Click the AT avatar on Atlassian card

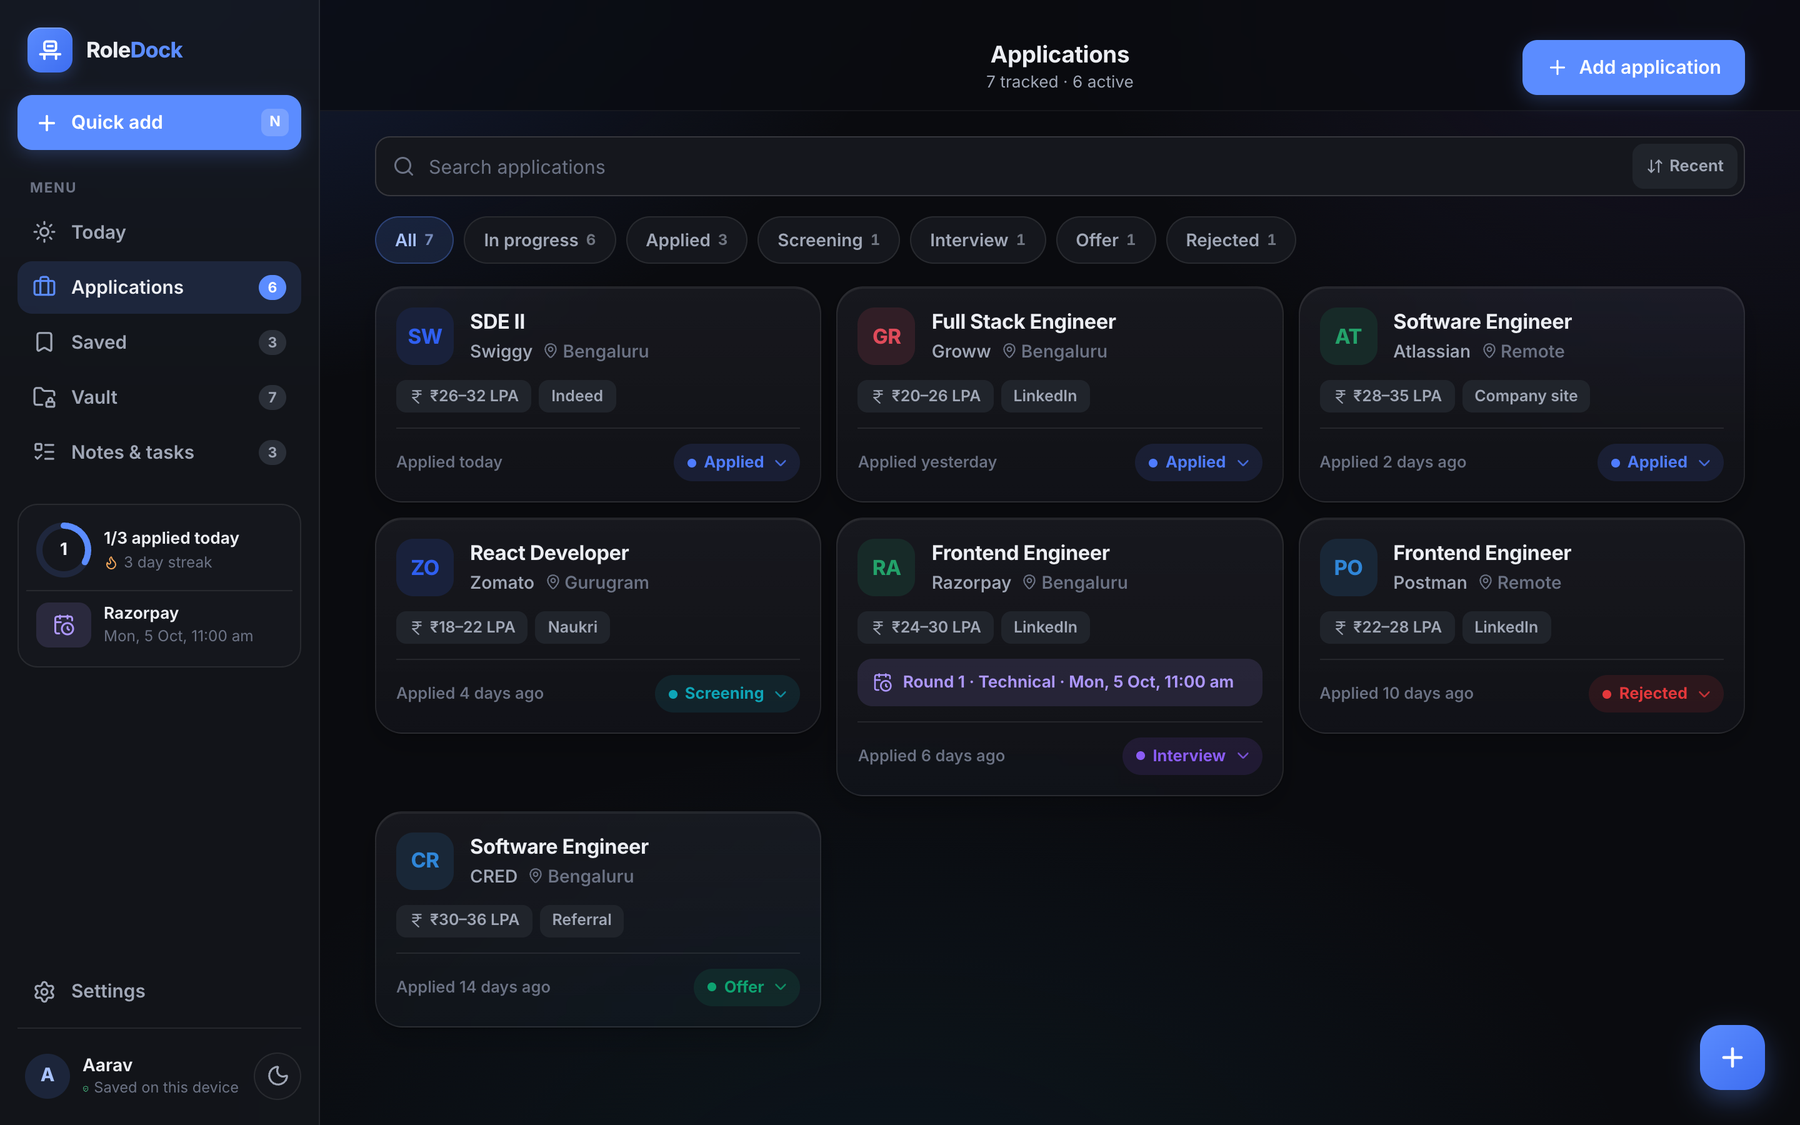(x=1348, y=336)
